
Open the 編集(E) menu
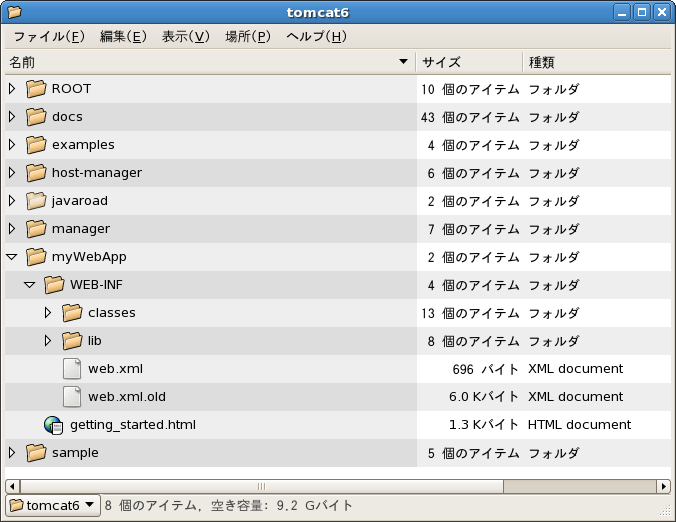click(x=123, y=37)
